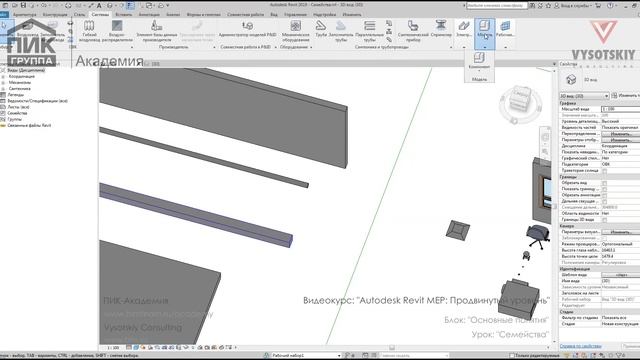This screenshot has width=640, height=360.
Task: Switch to the Structure (Конструкция) ribbon tab
Action: pos(55,15)
